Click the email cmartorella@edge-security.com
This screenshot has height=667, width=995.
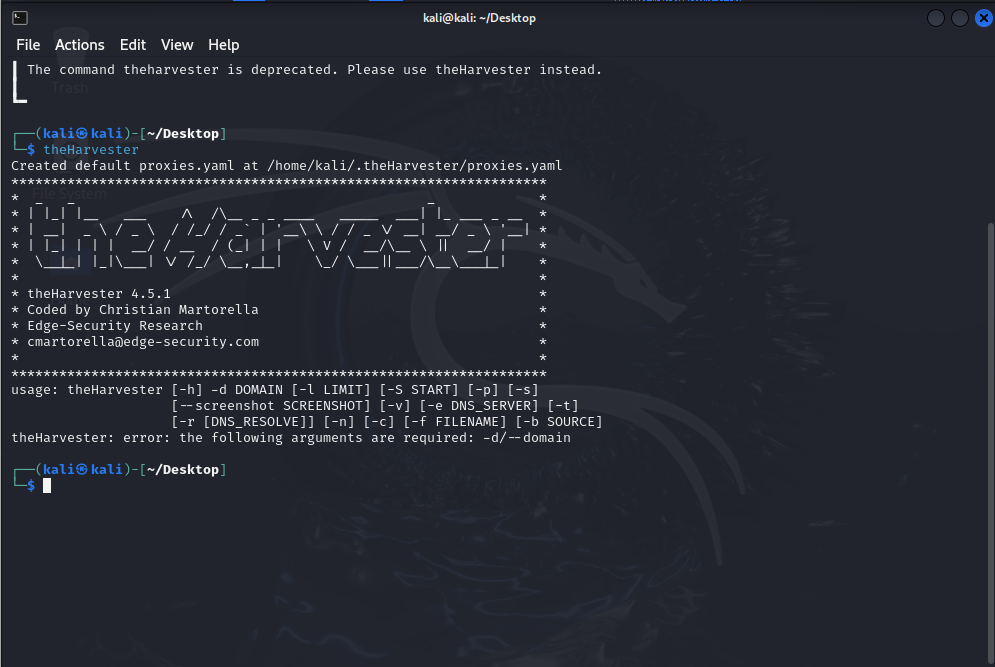click(x=143, y=341)
